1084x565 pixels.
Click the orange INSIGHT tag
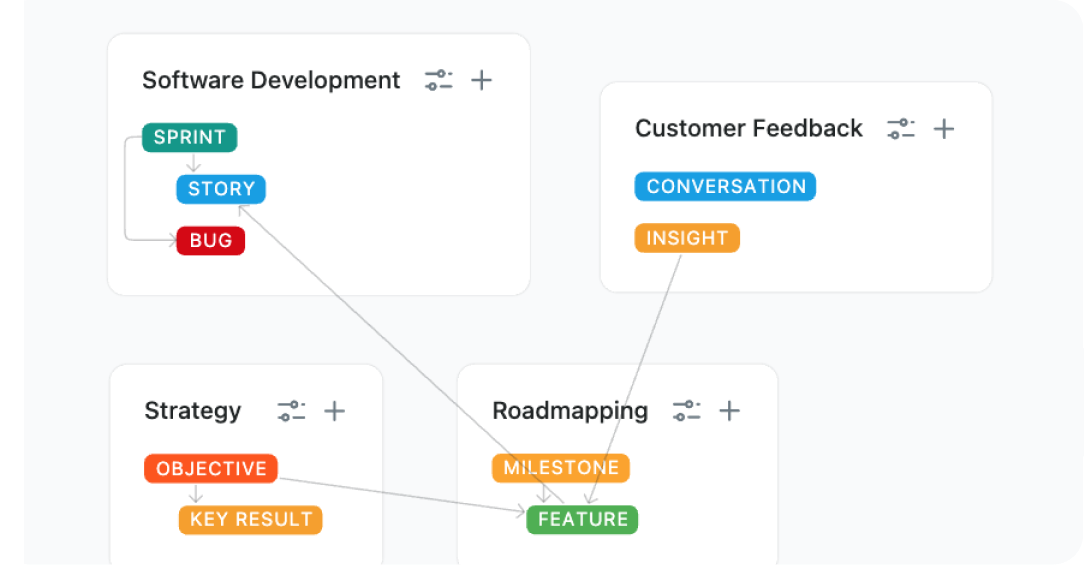pos(687,238)
